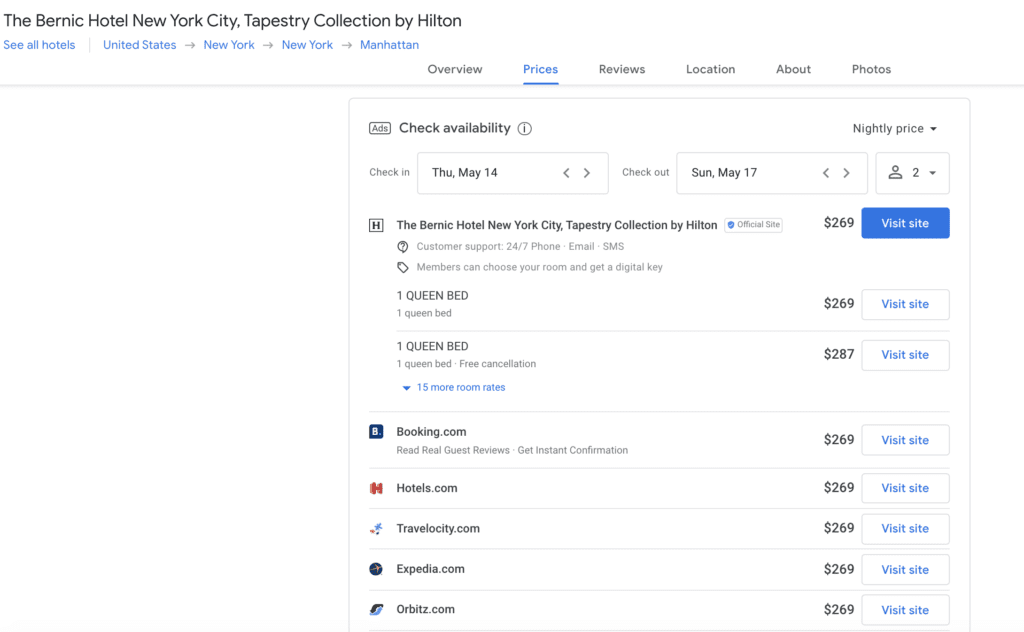Select the Location tab
The height and width of the screenshot is (632, 1024).
click(710, 69)
